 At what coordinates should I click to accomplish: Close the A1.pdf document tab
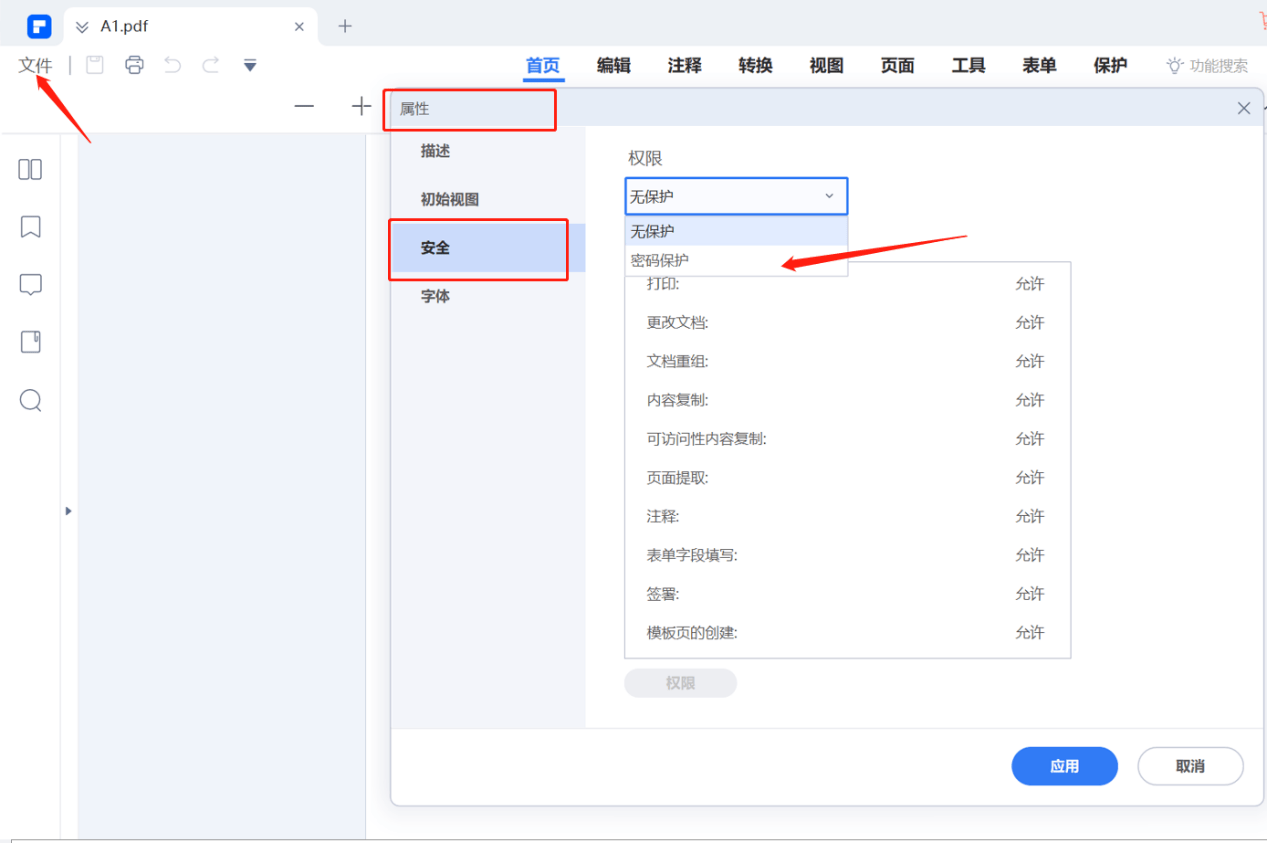299,27
